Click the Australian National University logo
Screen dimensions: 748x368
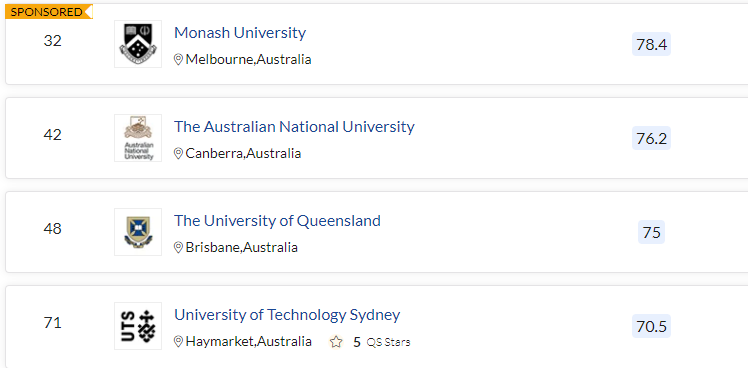[x=138, y=138]
